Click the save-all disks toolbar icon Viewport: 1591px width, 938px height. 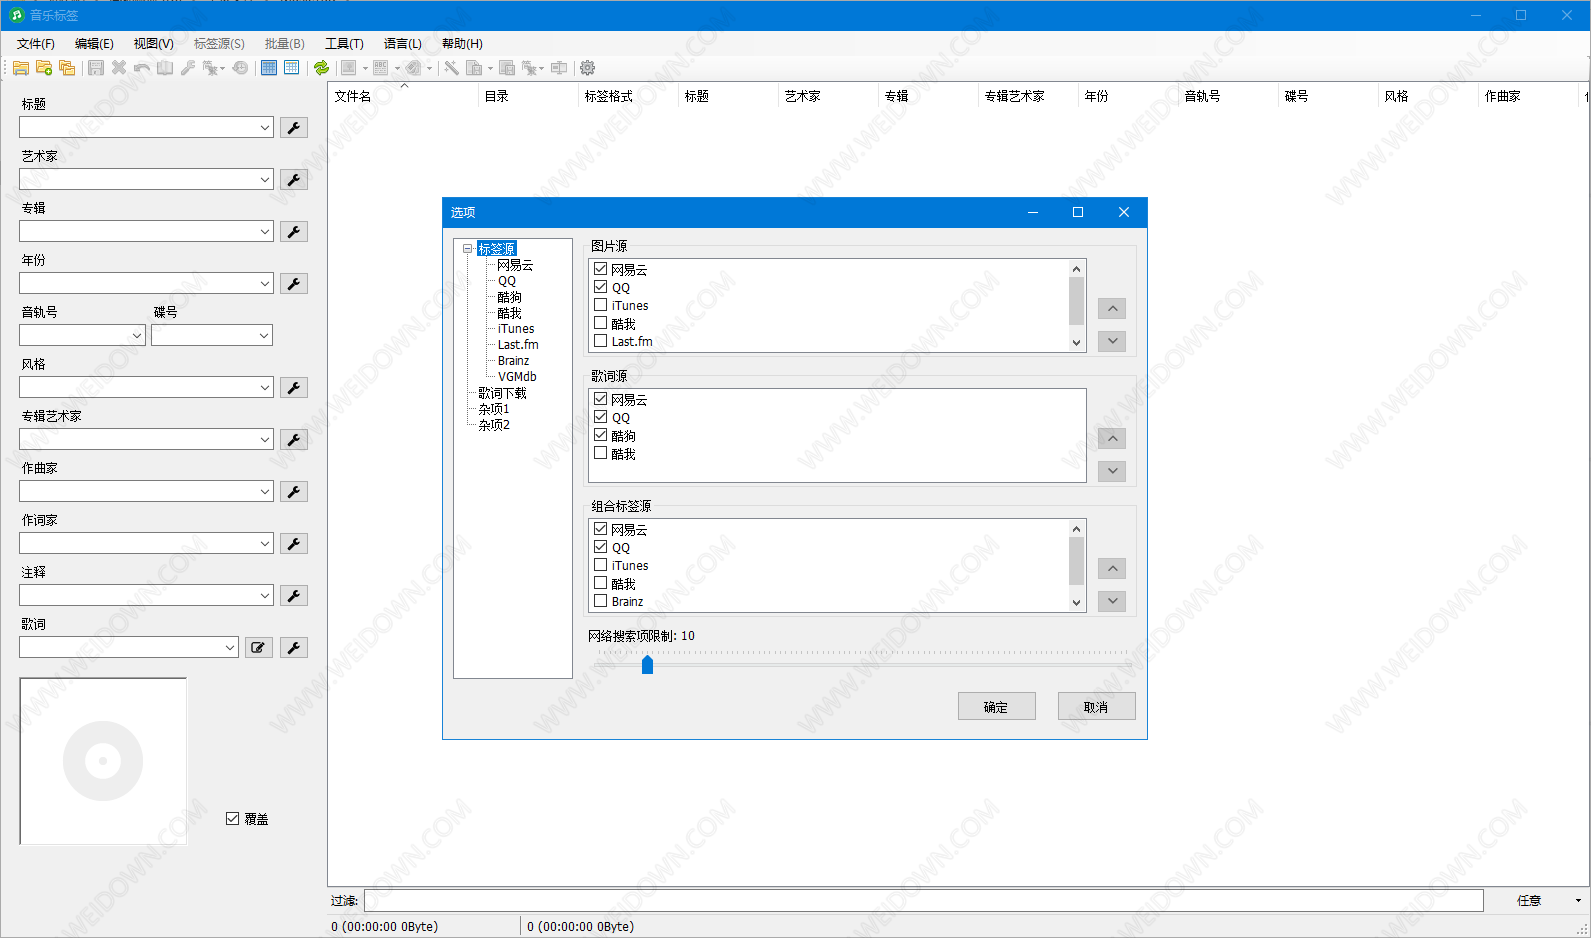click(507, 68)
